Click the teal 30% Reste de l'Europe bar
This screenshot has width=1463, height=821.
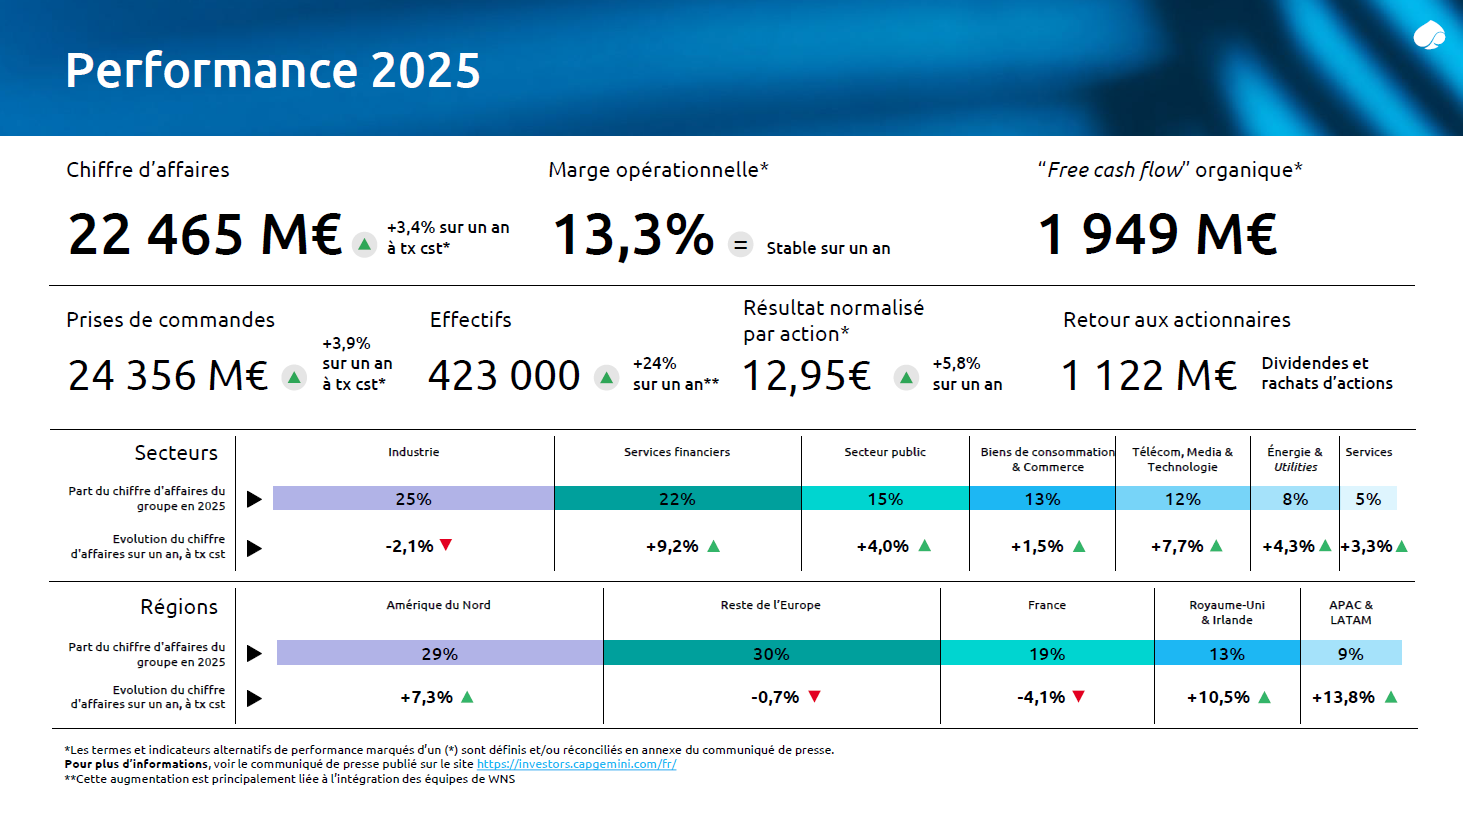pyautogui.click(x=771, y=653)
